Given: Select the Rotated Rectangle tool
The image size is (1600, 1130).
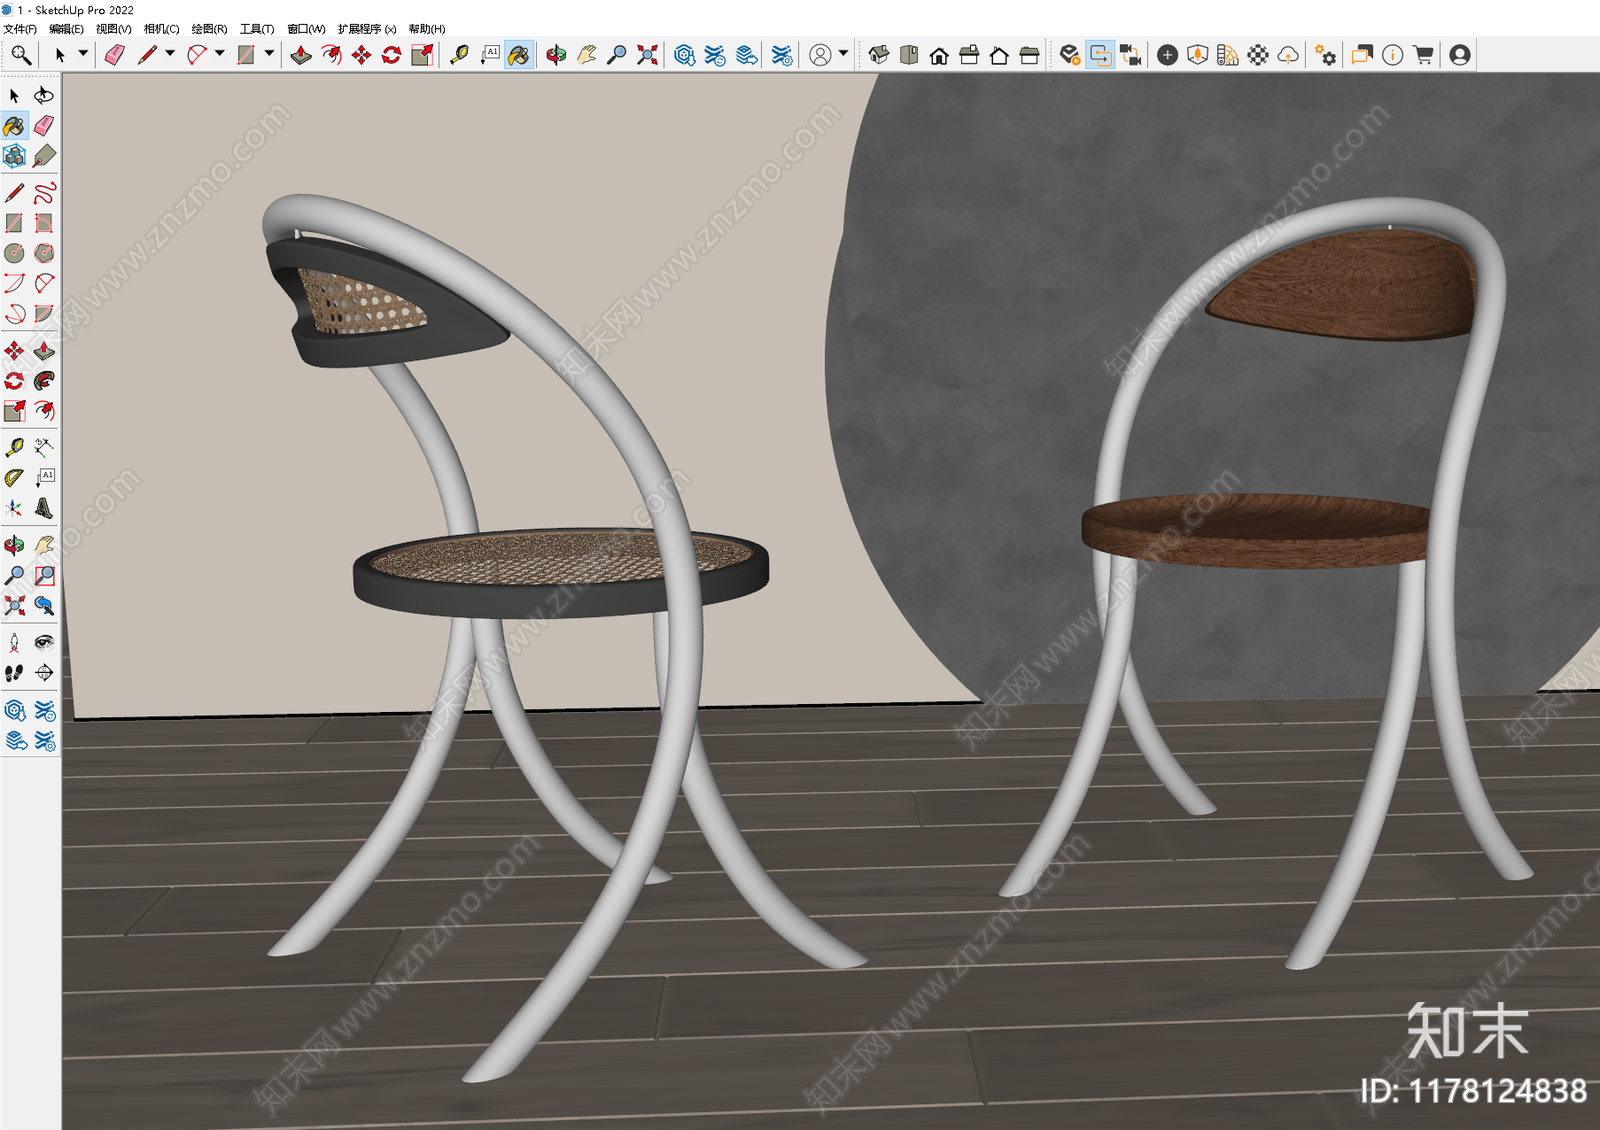Looking at the screenshot, I should [x=44, y=222].
